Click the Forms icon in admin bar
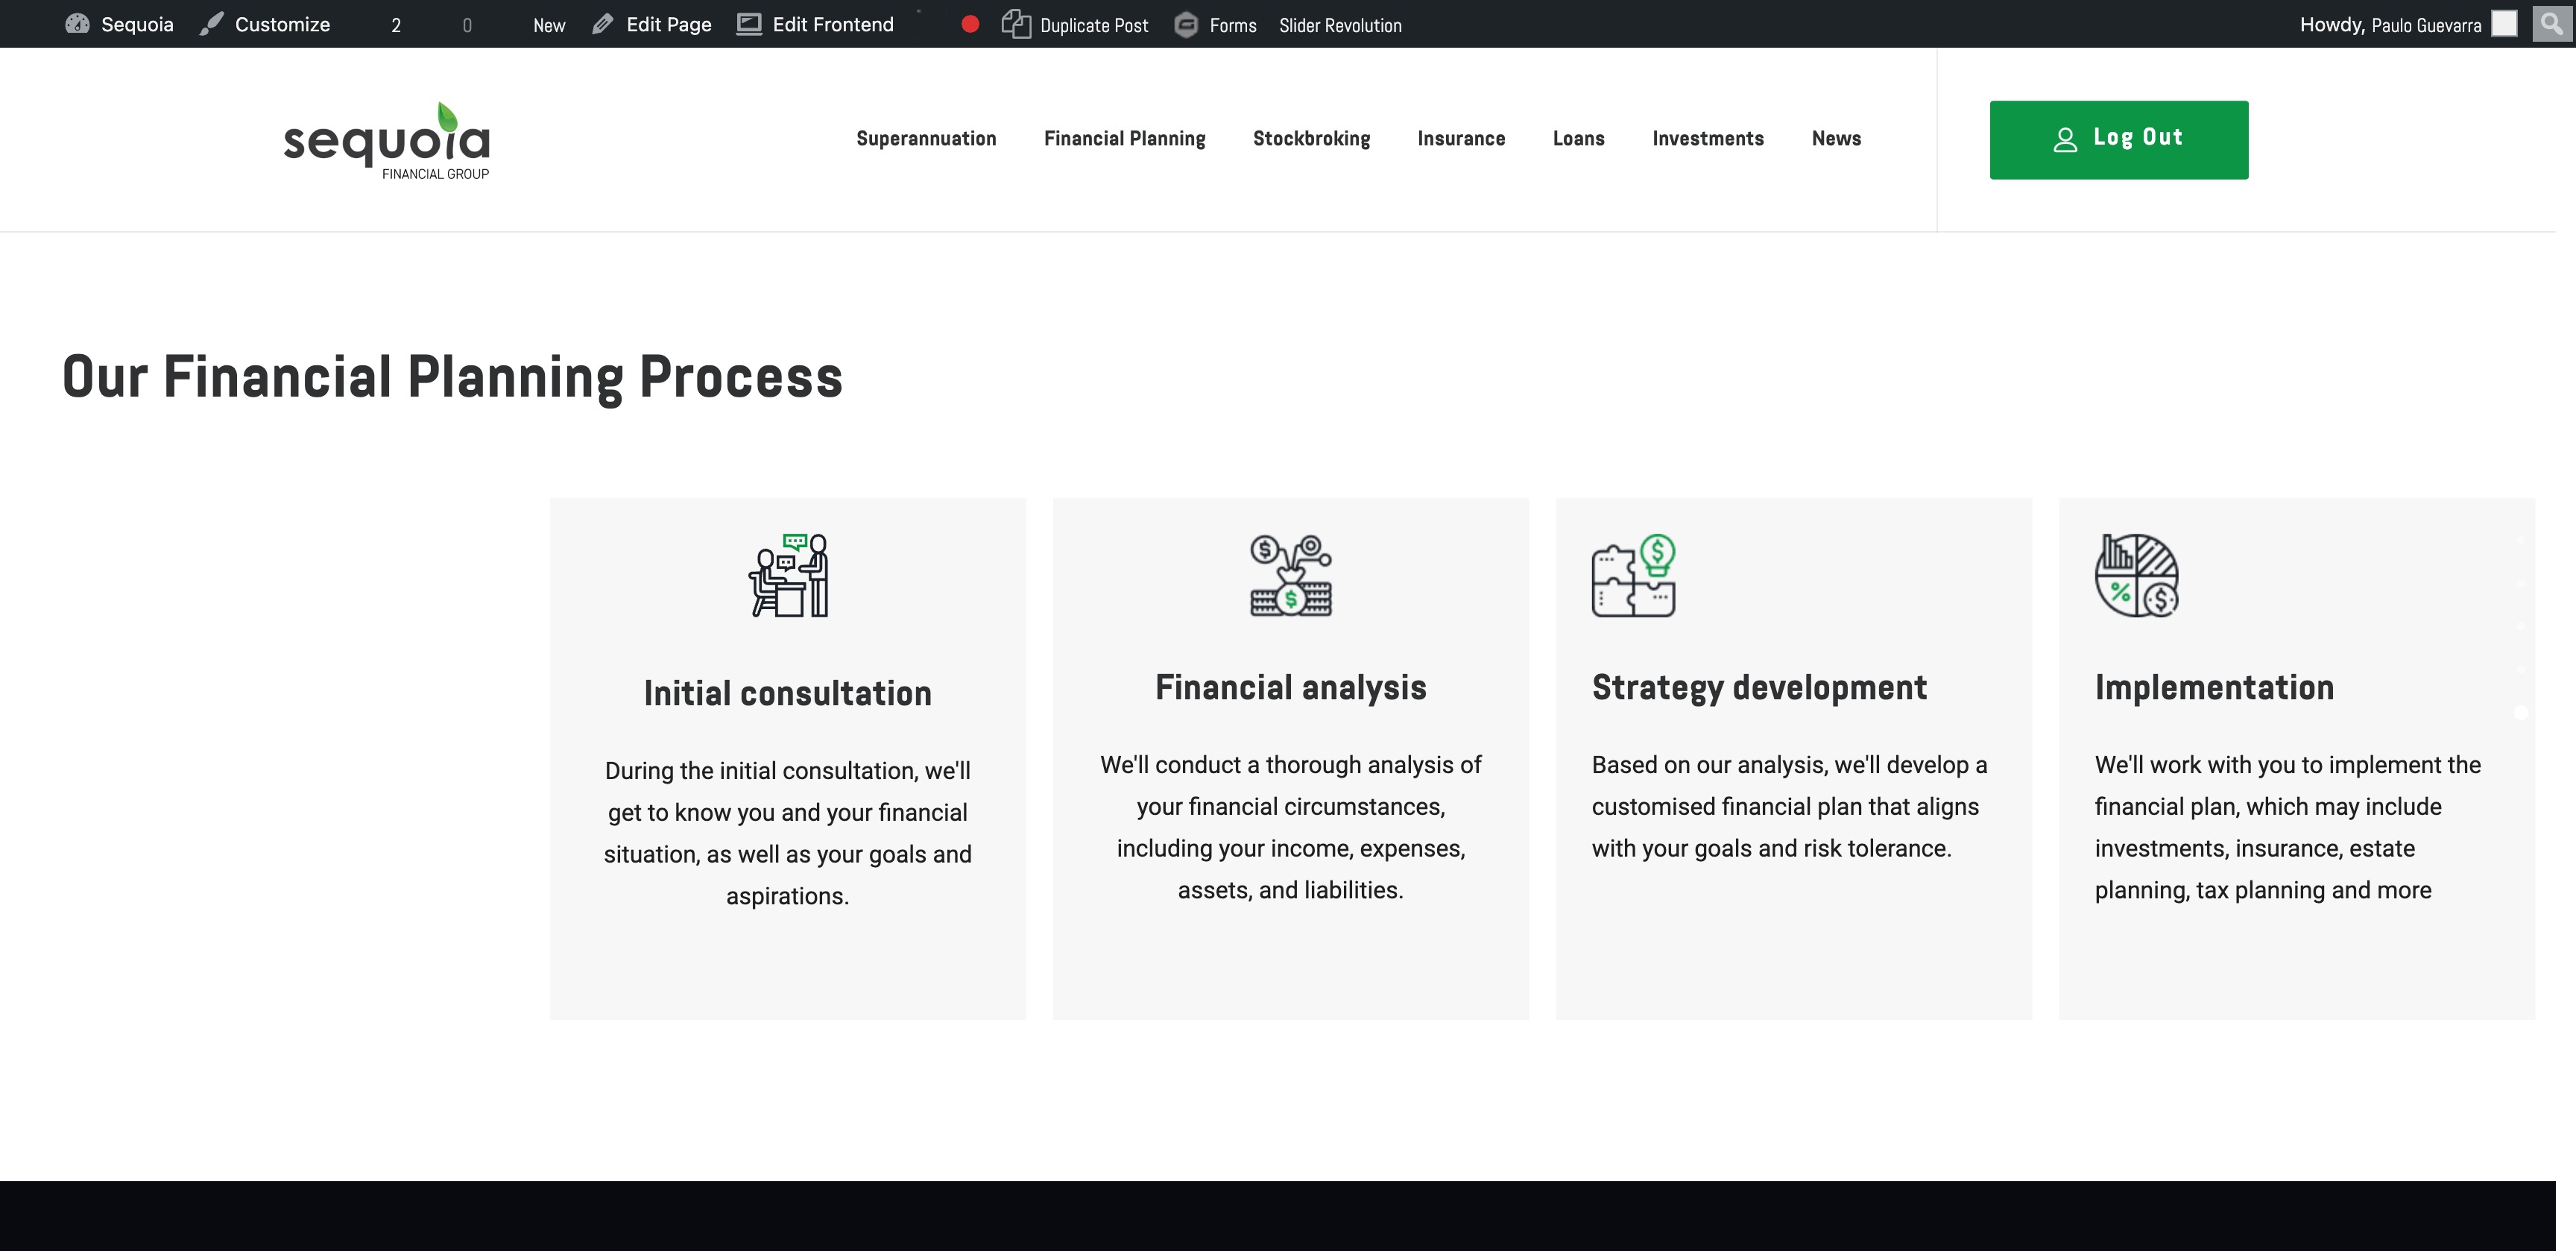 1186,24
